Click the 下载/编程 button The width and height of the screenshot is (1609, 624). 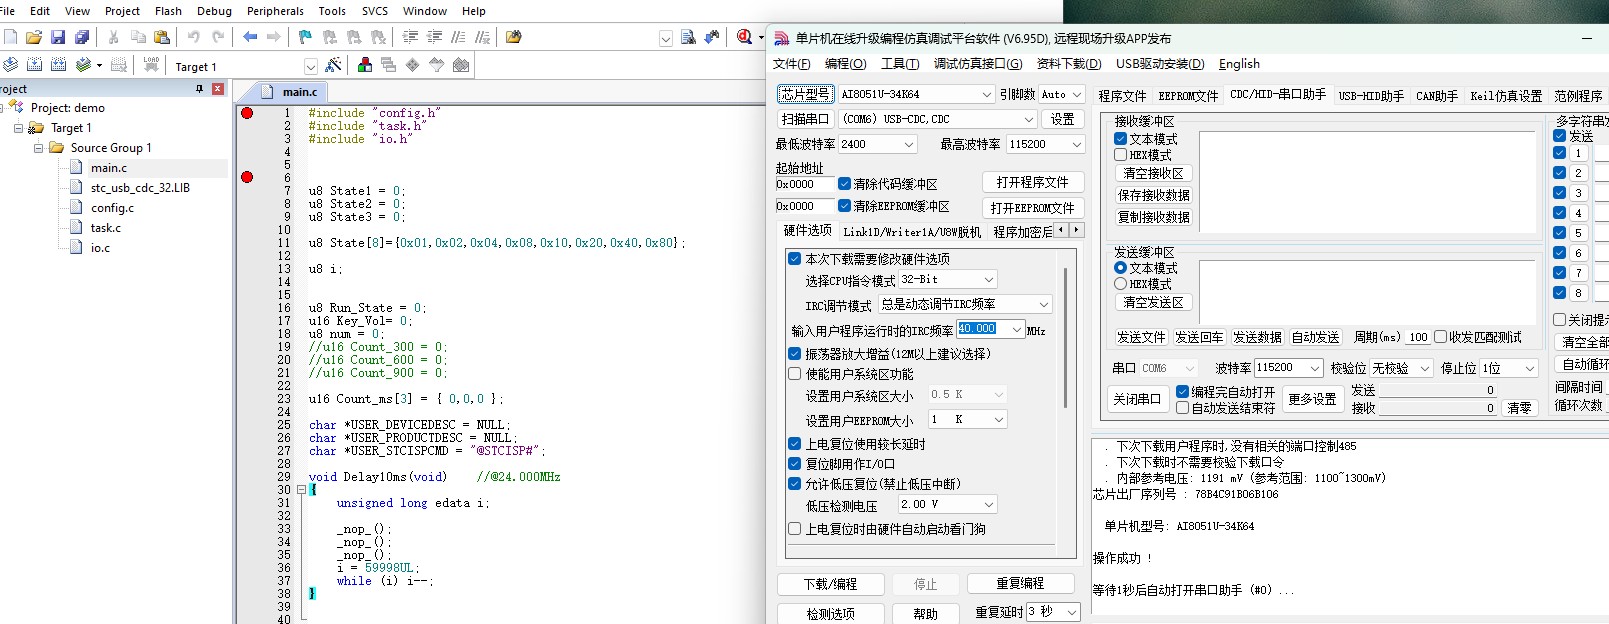click(830, 584)
